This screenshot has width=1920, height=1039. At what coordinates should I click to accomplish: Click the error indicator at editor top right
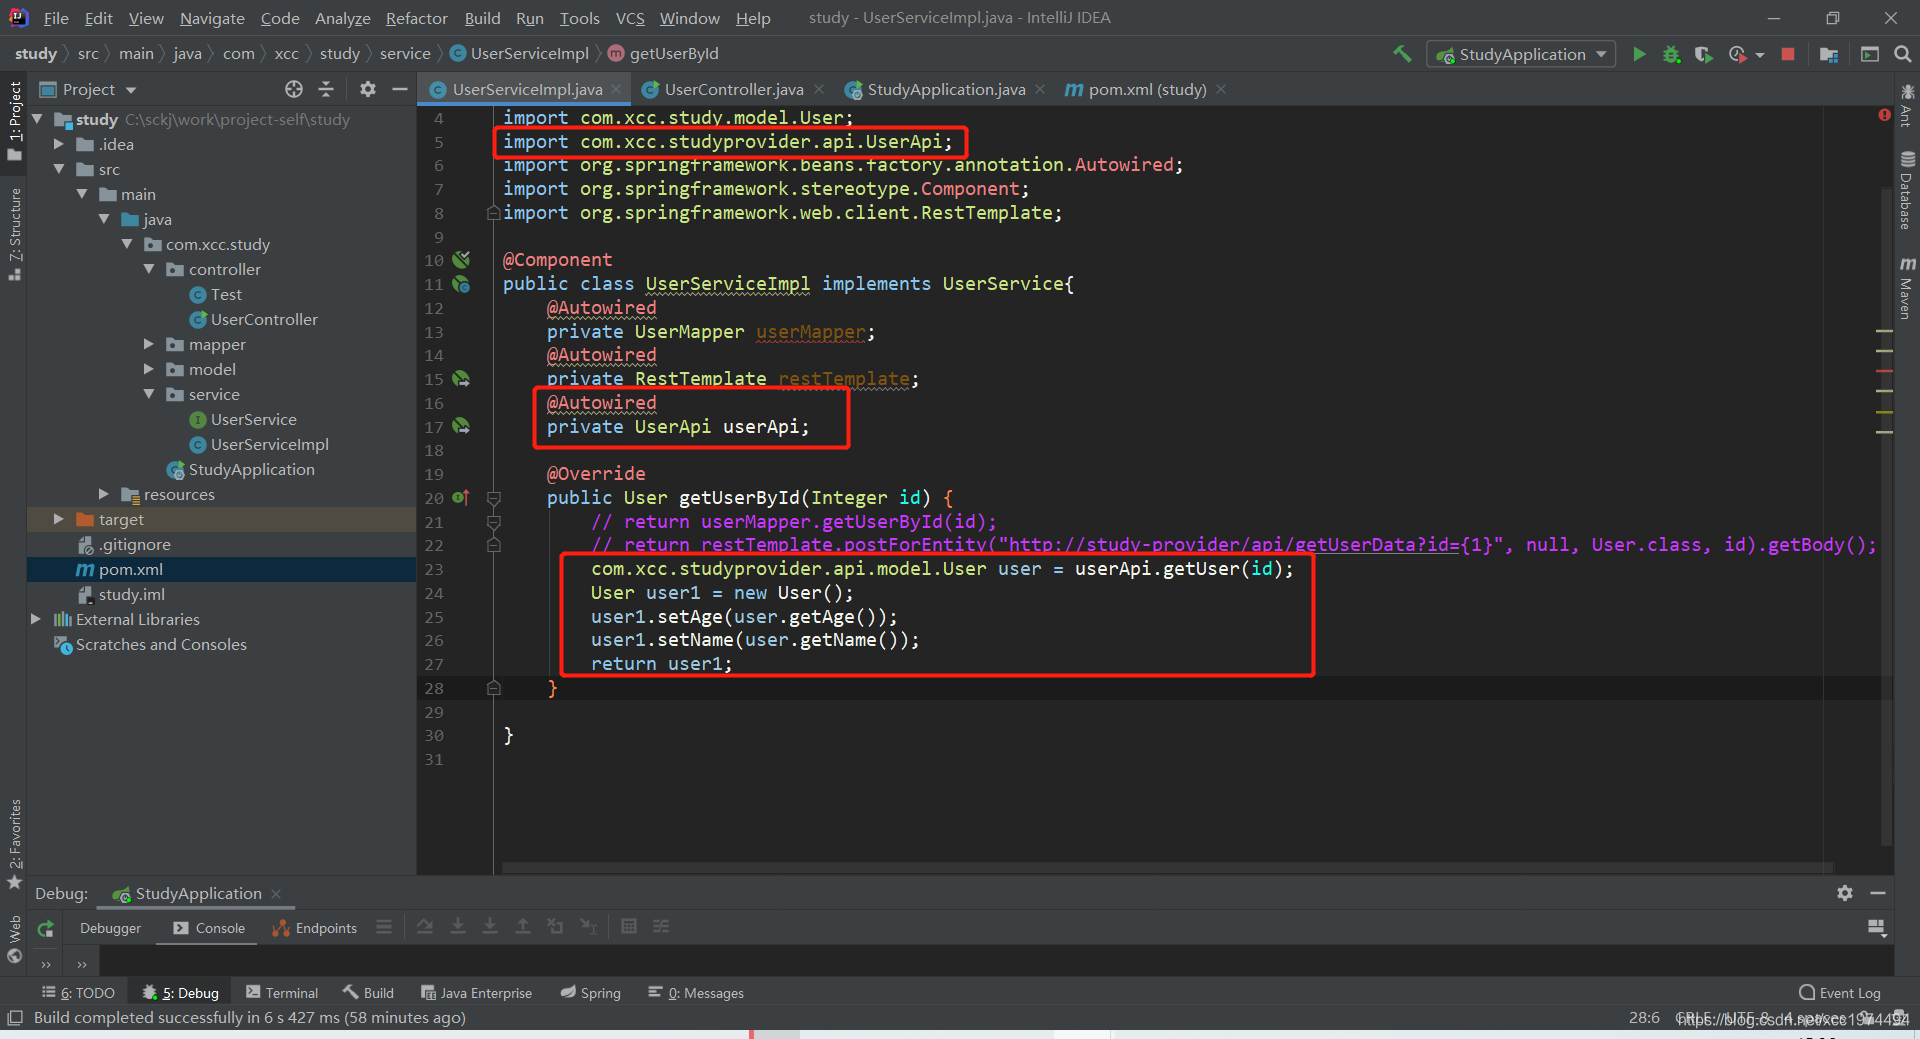1884,116
